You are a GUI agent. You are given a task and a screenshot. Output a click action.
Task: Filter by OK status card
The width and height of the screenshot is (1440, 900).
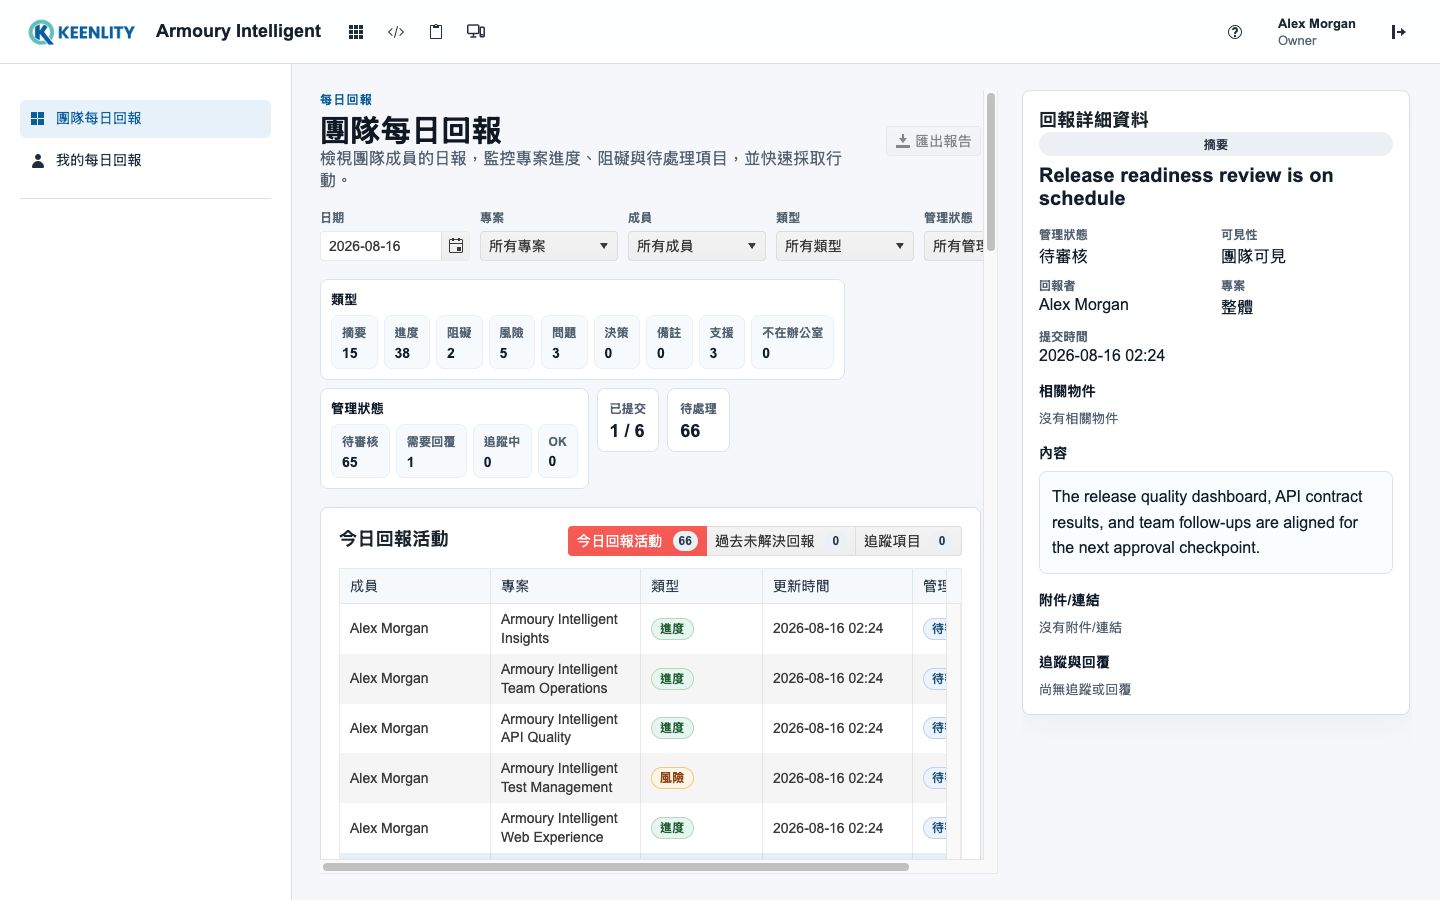(x=558, y=451)
